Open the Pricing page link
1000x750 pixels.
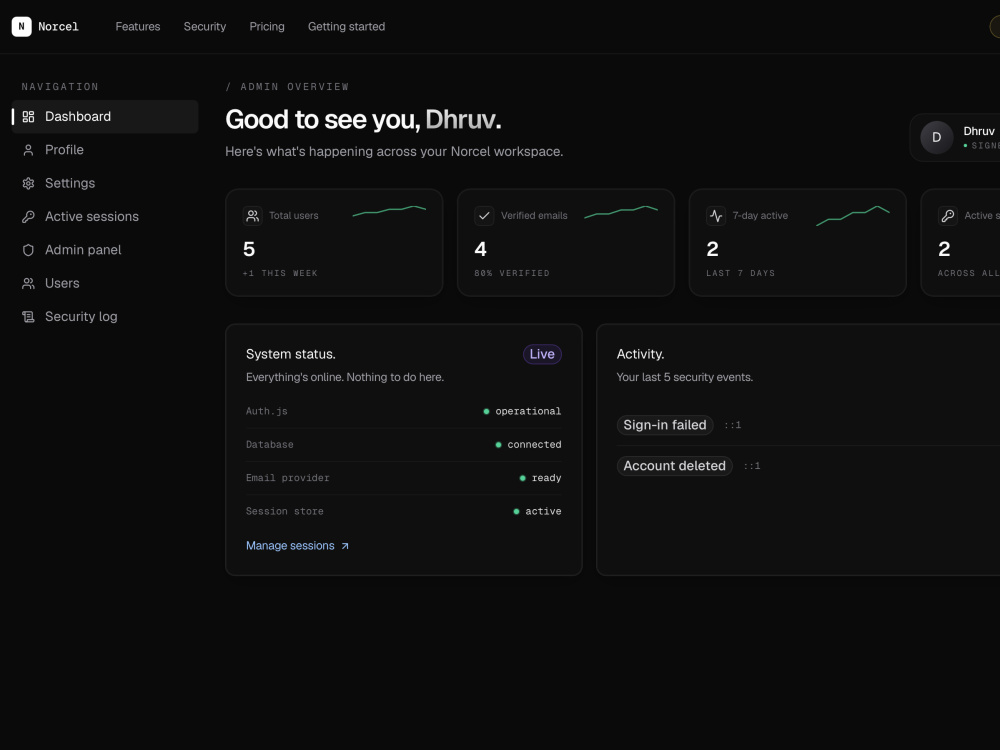tap(267, 26)
